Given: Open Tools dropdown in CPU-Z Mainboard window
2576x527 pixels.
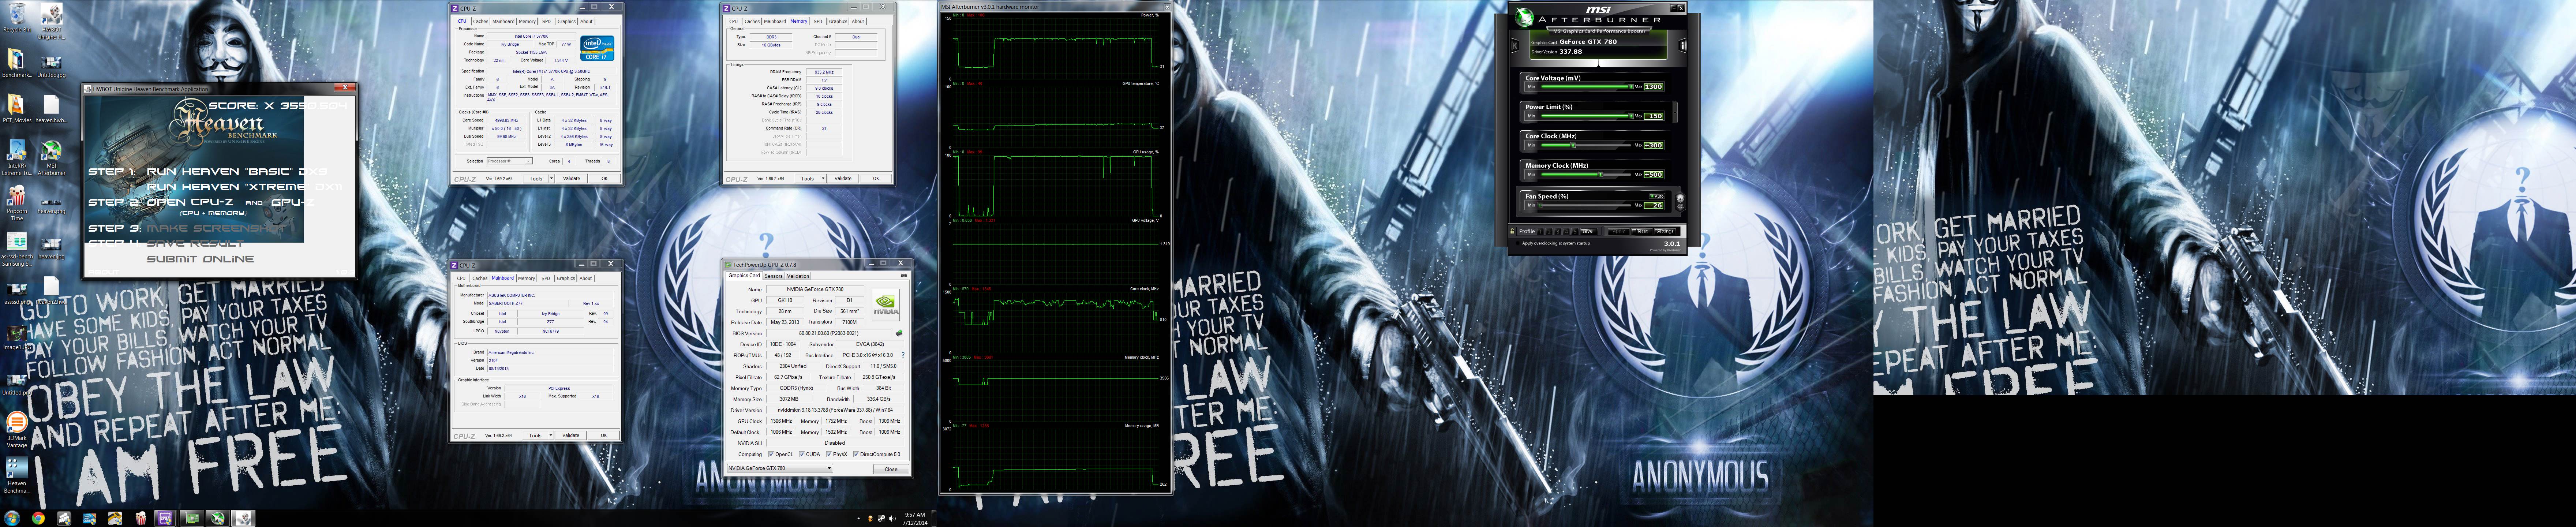Looking at the screenshot, I should (x=551, y=435).
